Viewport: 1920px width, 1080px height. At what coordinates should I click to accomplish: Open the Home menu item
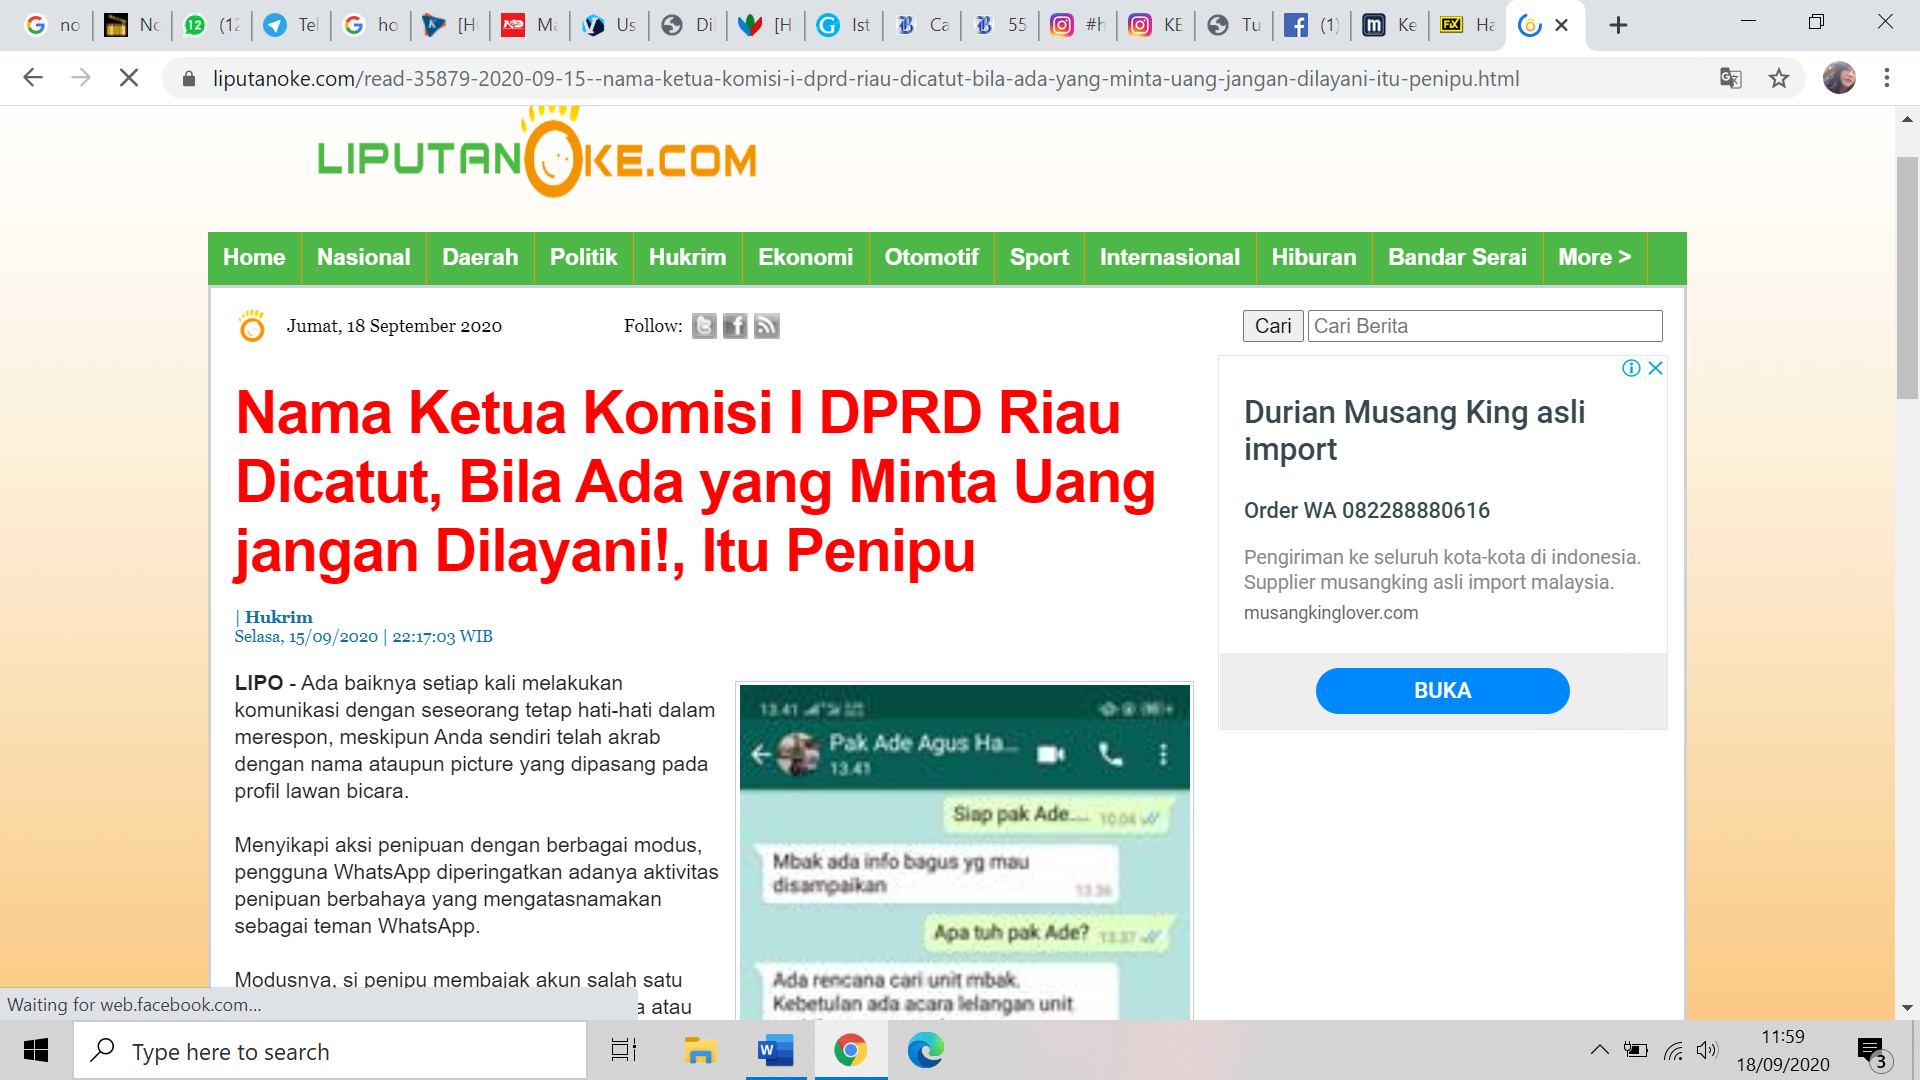pos(254,257)
